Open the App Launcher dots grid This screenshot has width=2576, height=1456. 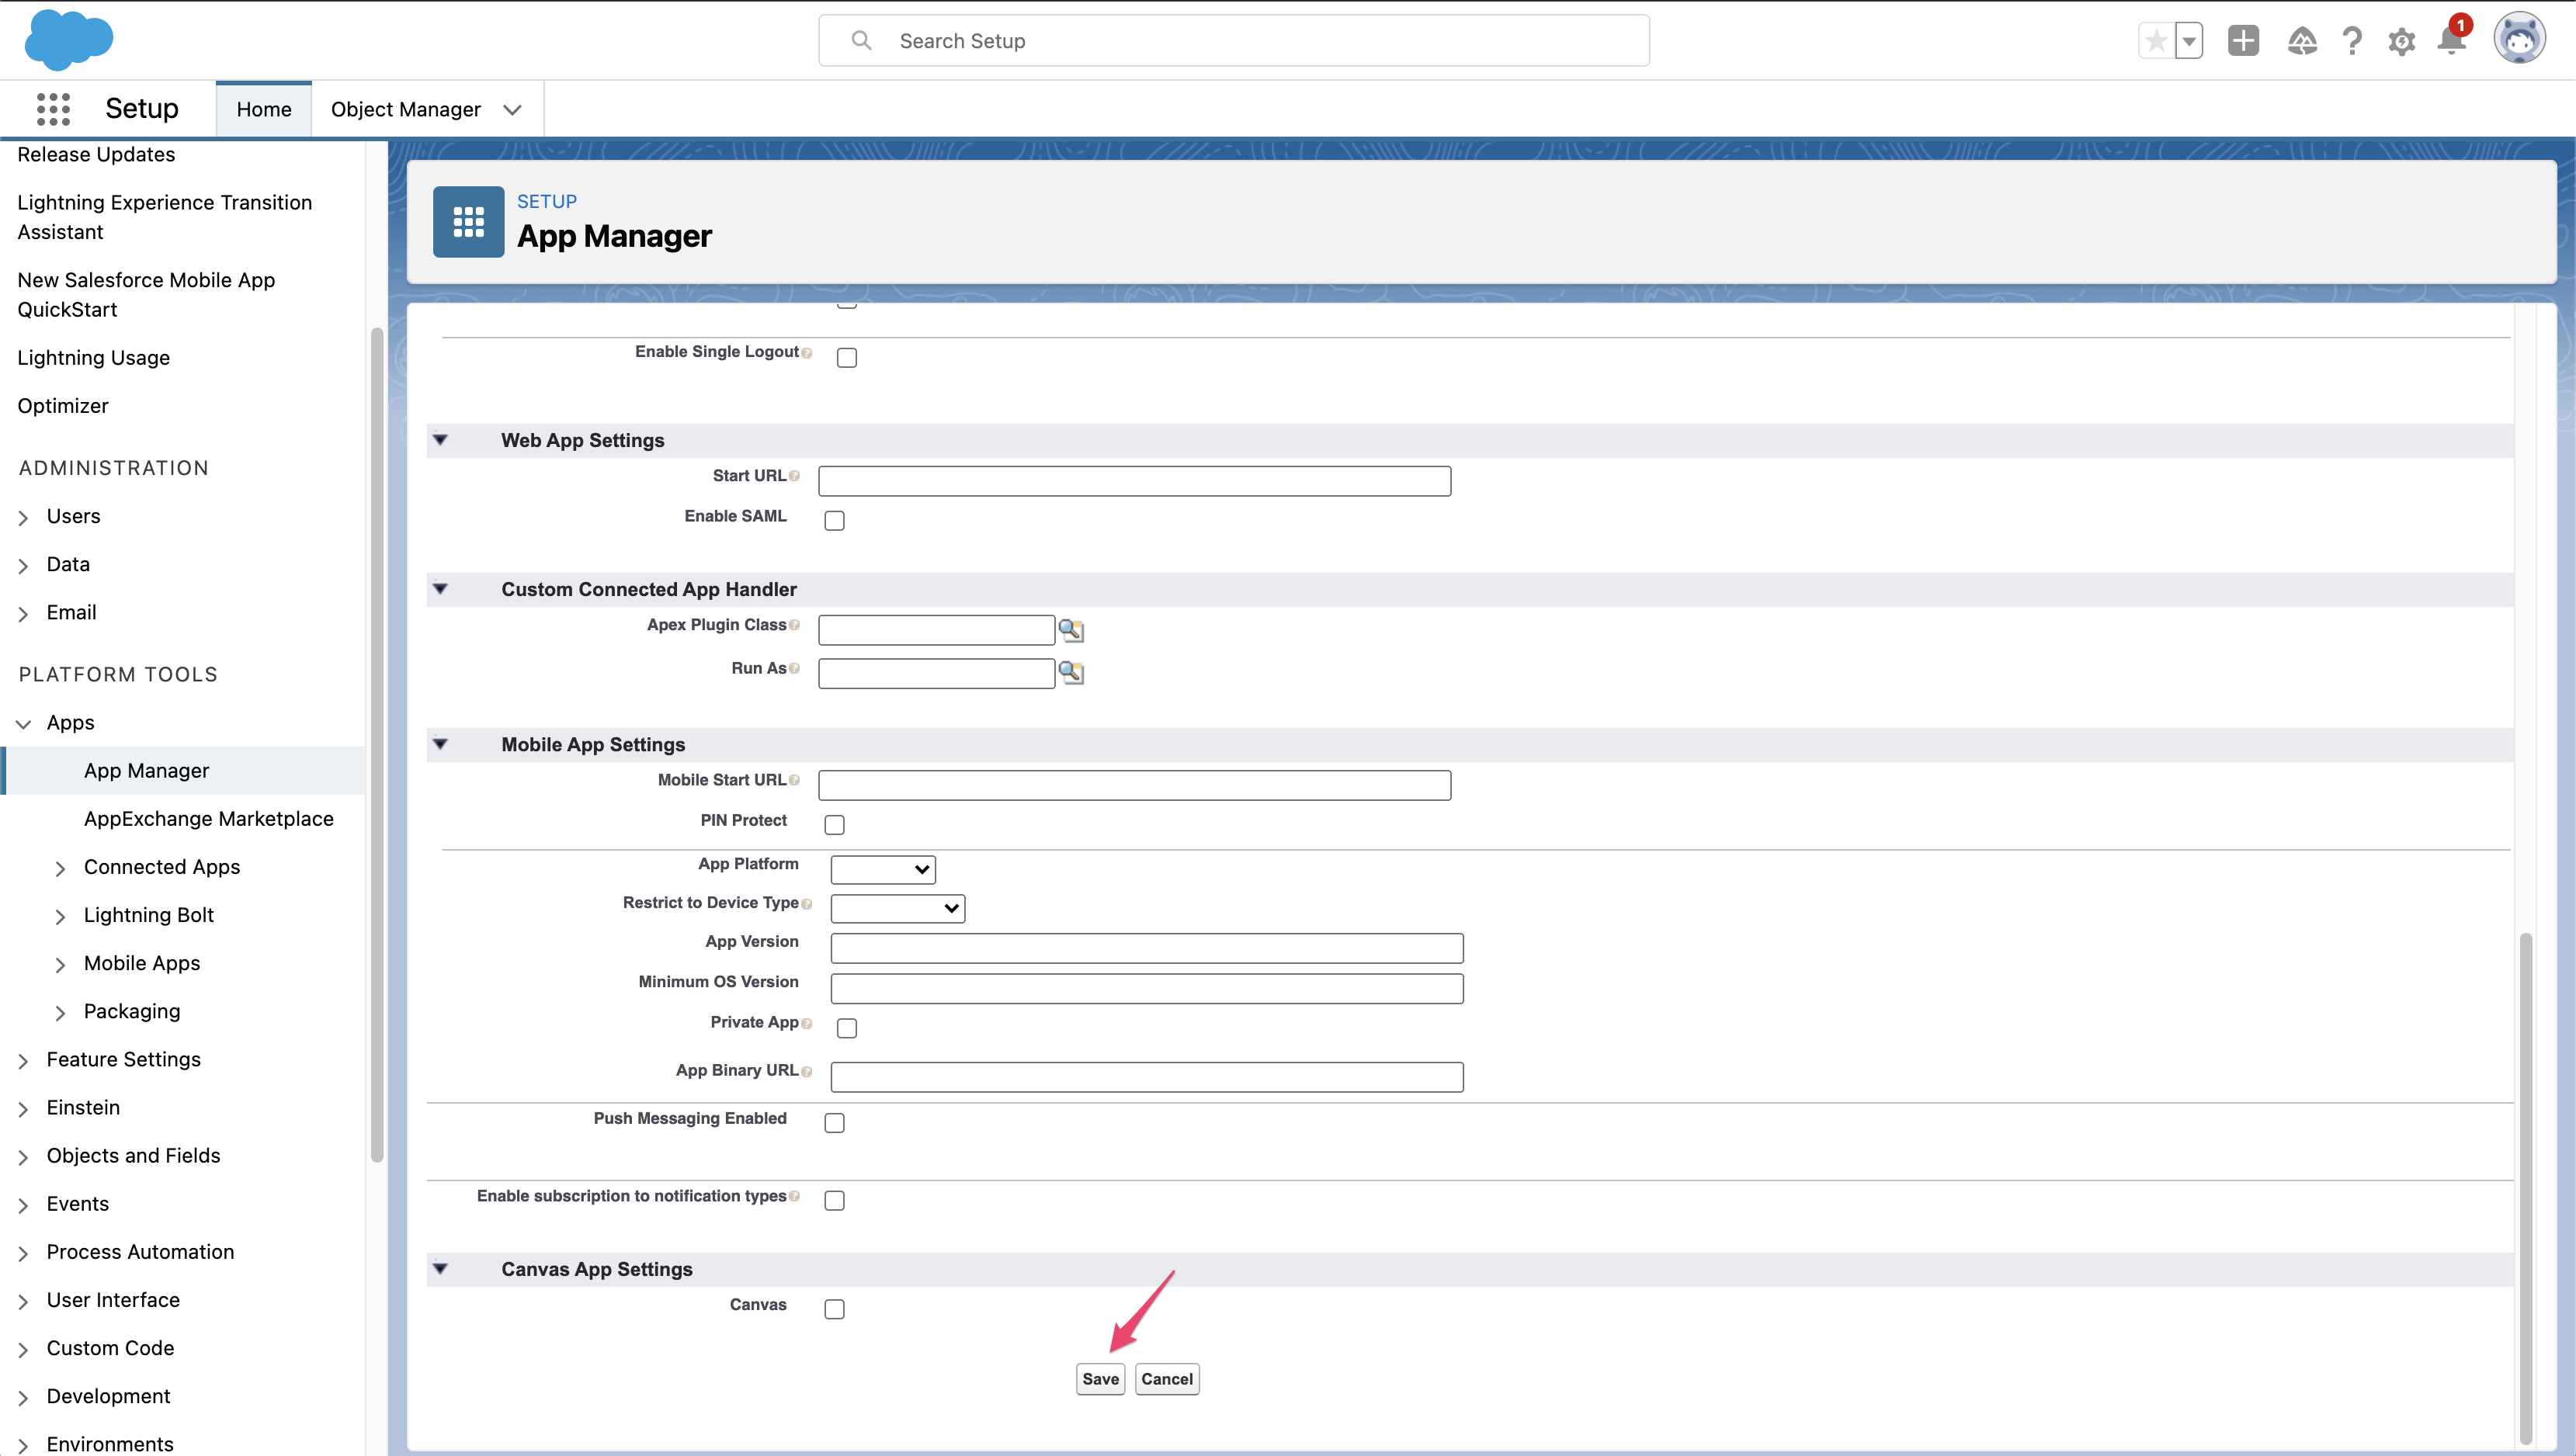[53, 108]
